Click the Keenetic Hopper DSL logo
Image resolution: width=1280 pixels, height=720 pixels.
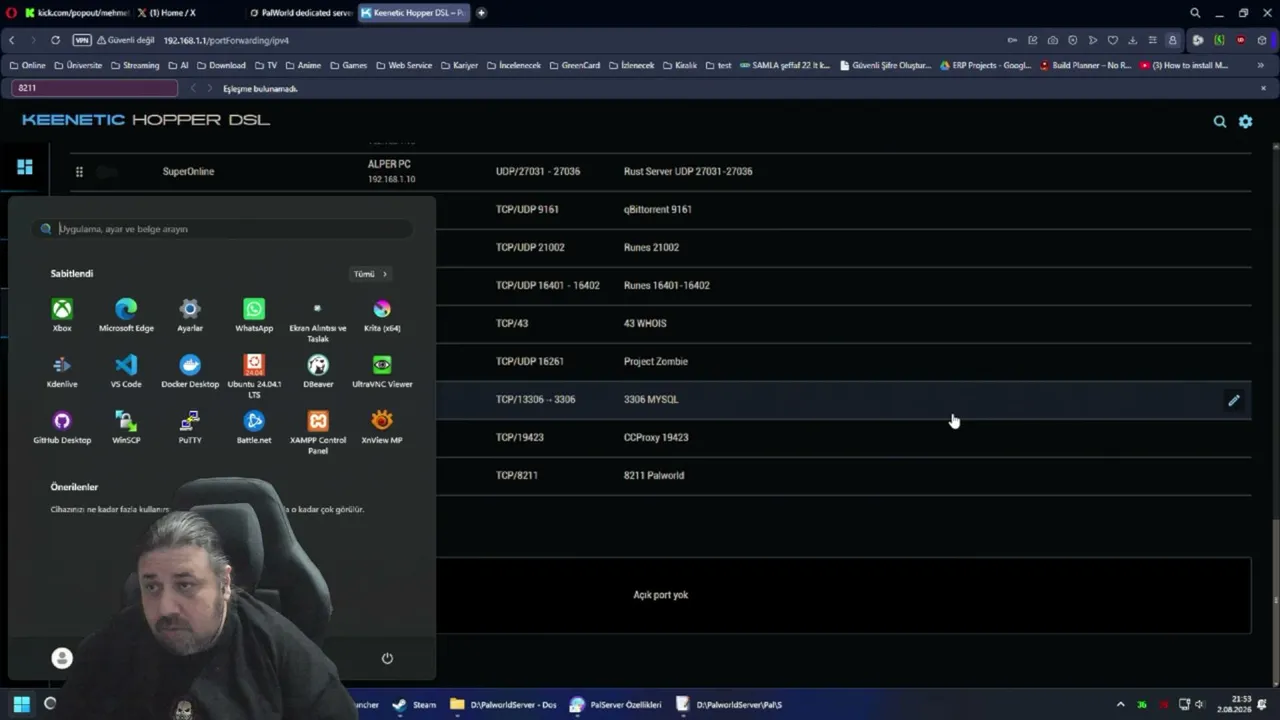(x=146, y=120)
